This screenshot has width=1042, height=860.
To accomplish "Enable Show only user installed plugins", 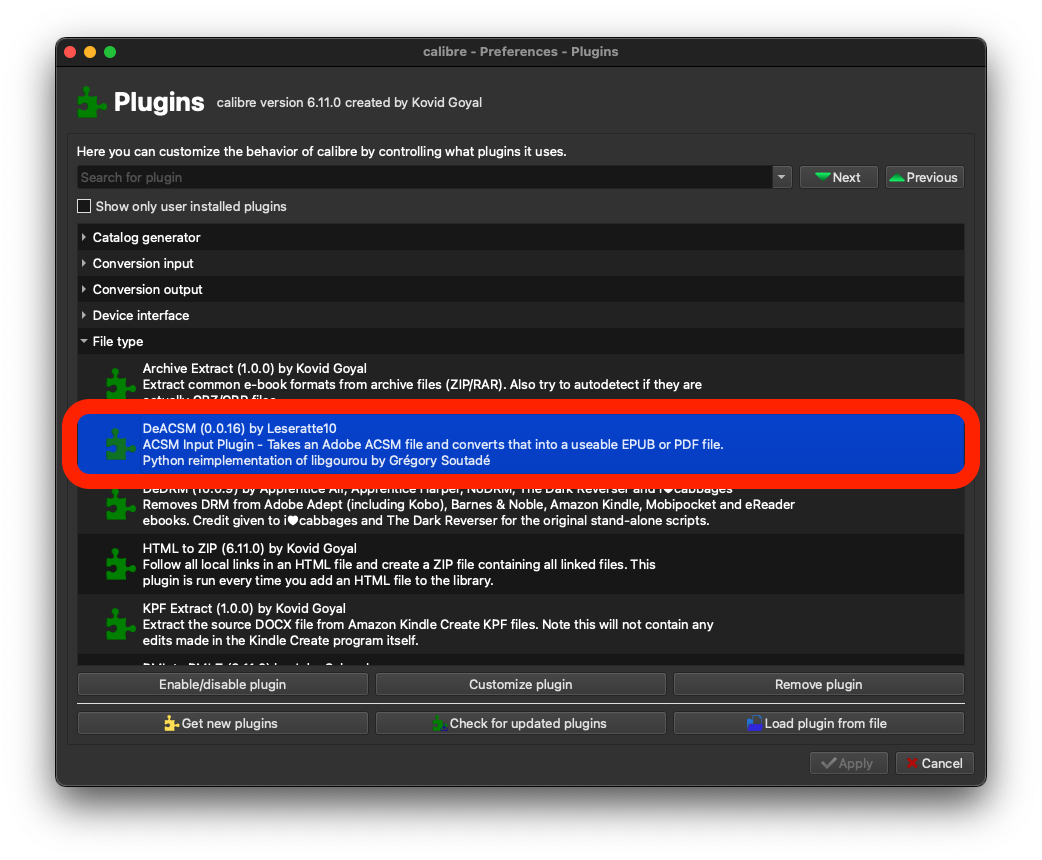I will coord(84,206).
